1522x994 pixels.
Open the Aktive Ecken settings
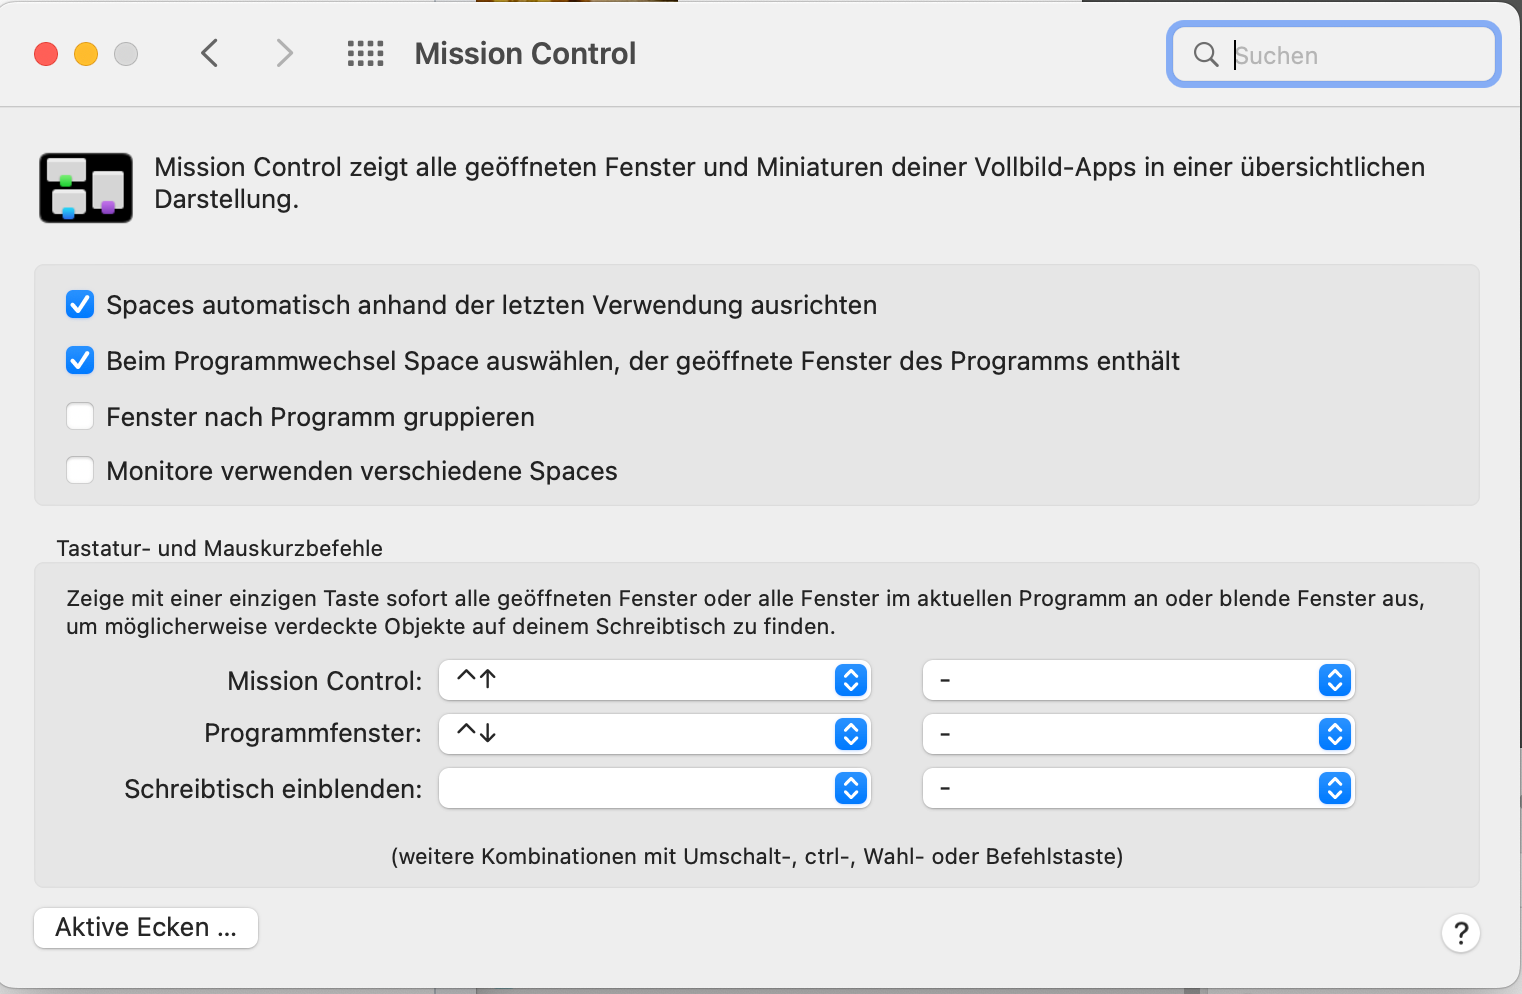[146, 928]
